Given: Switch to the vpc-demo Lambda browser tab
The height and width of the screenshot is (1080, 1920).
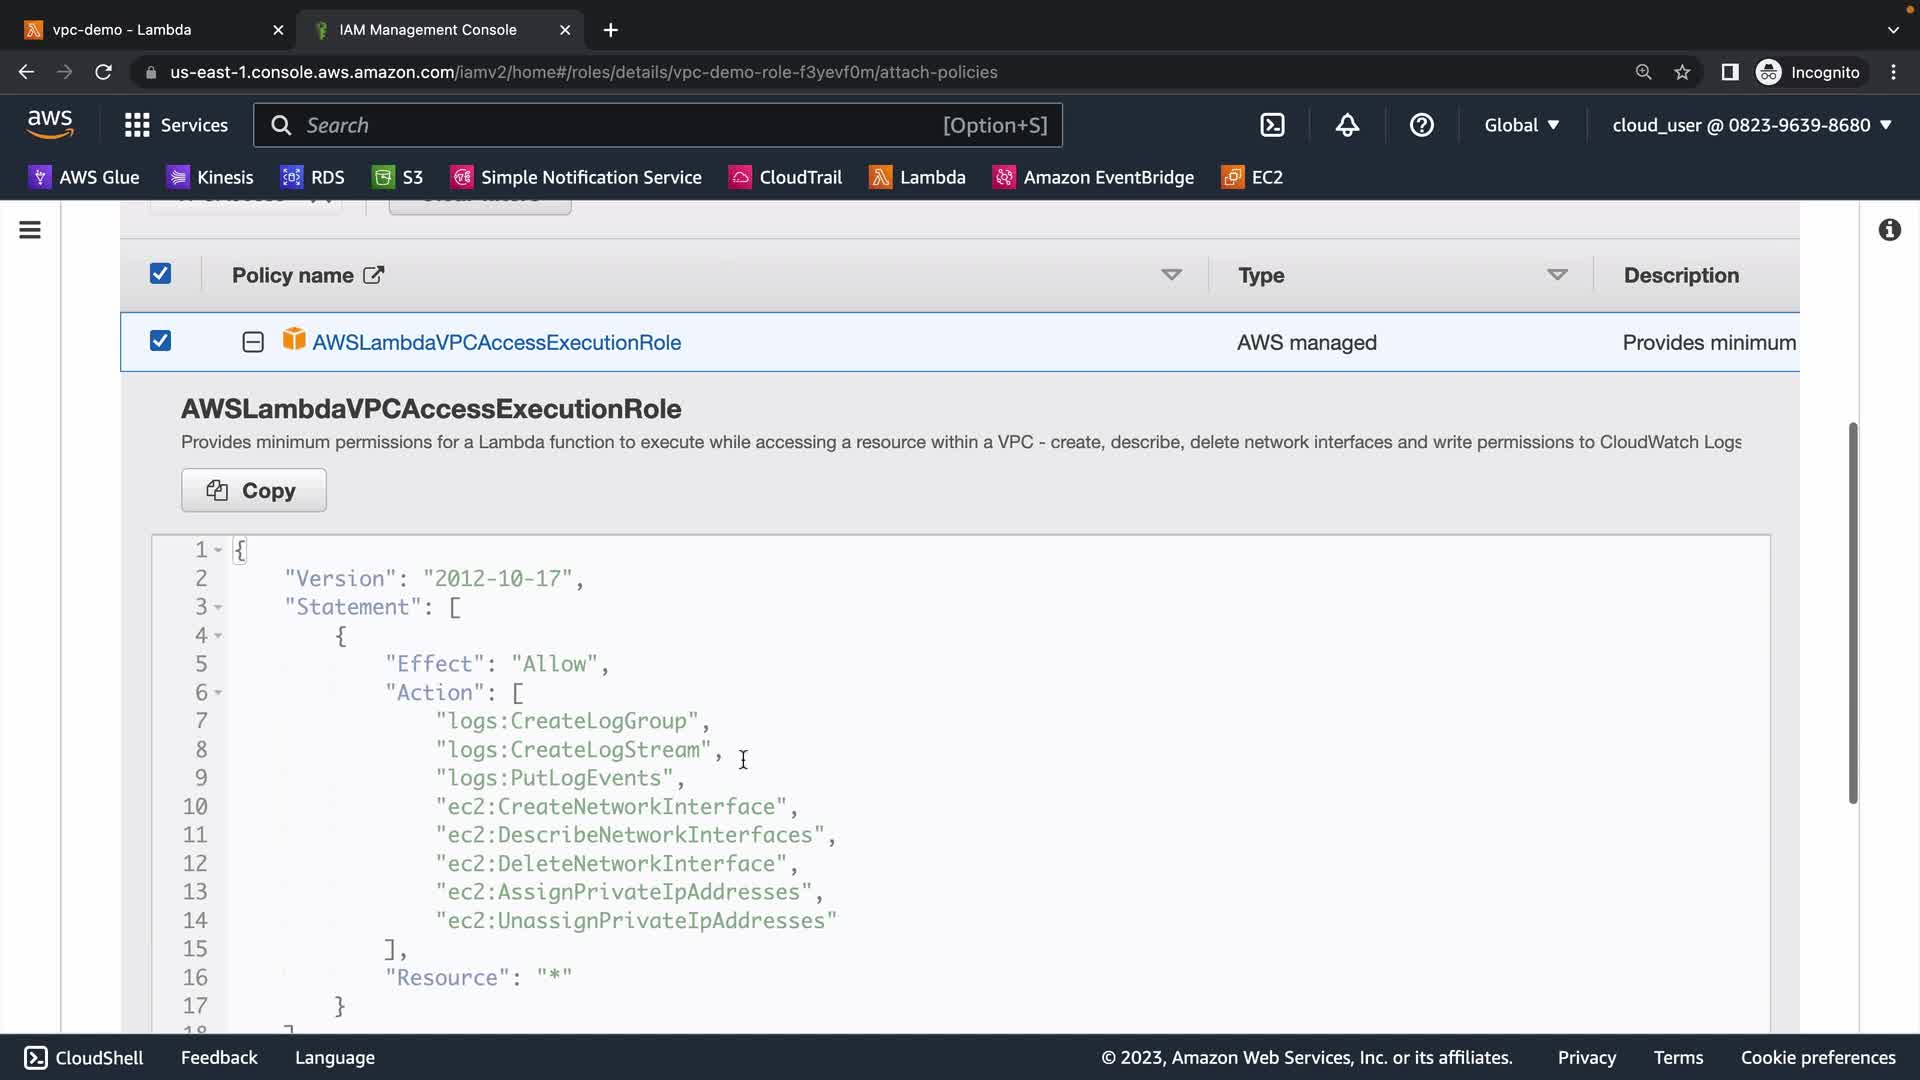Looking at the screenshot, I should coord(122,30).
